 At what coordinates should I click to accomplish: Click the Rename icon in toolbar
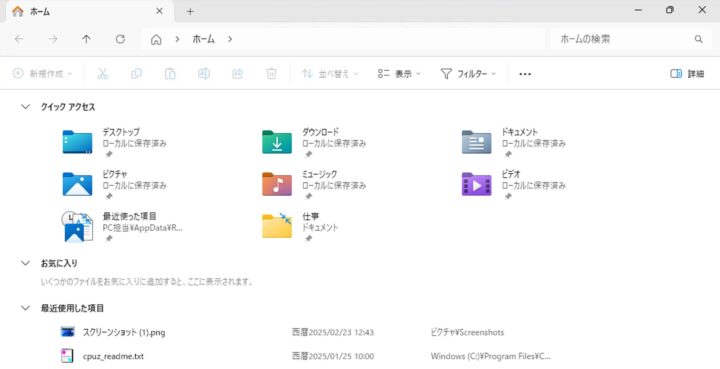(x=204, y=74)
